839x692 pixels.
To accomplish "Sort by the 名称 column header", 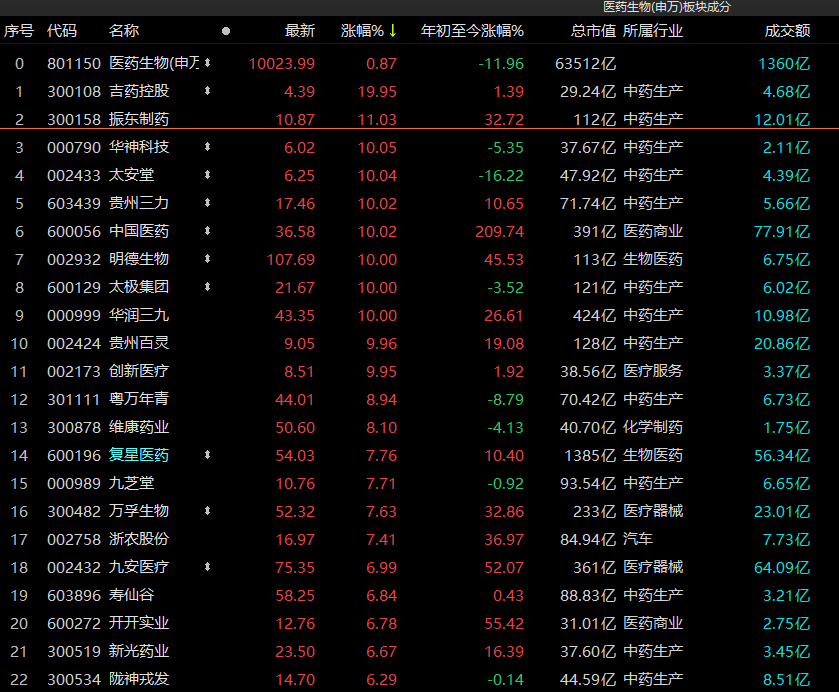I will (x=124, y=31).
